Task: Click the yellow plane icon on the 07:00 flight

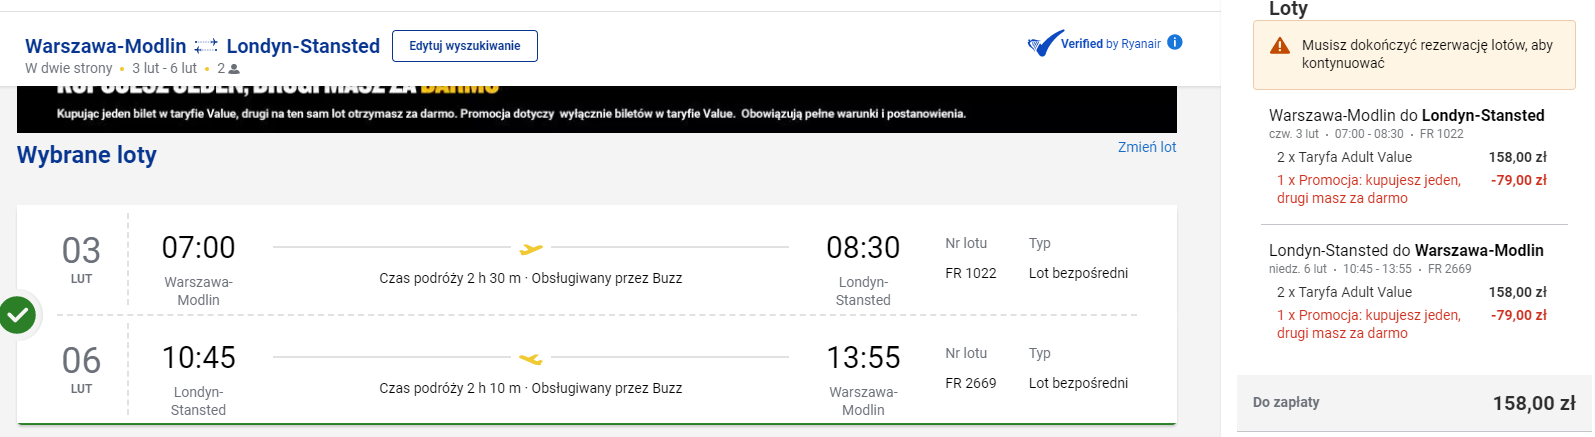Action: click(x=531, y=248)
